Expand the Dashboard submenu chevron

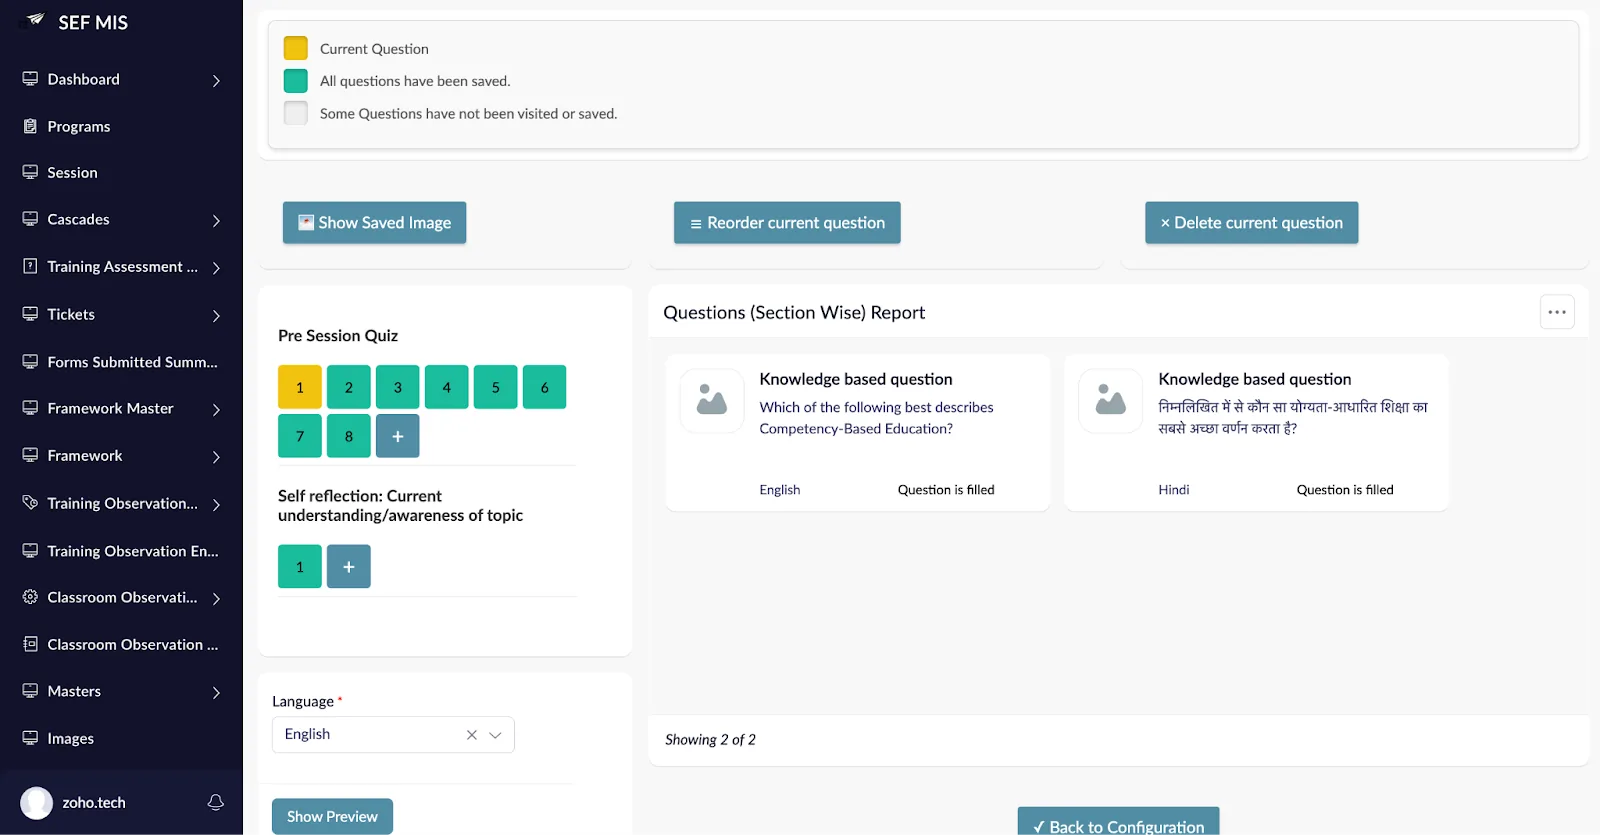(x=216, y=80)
